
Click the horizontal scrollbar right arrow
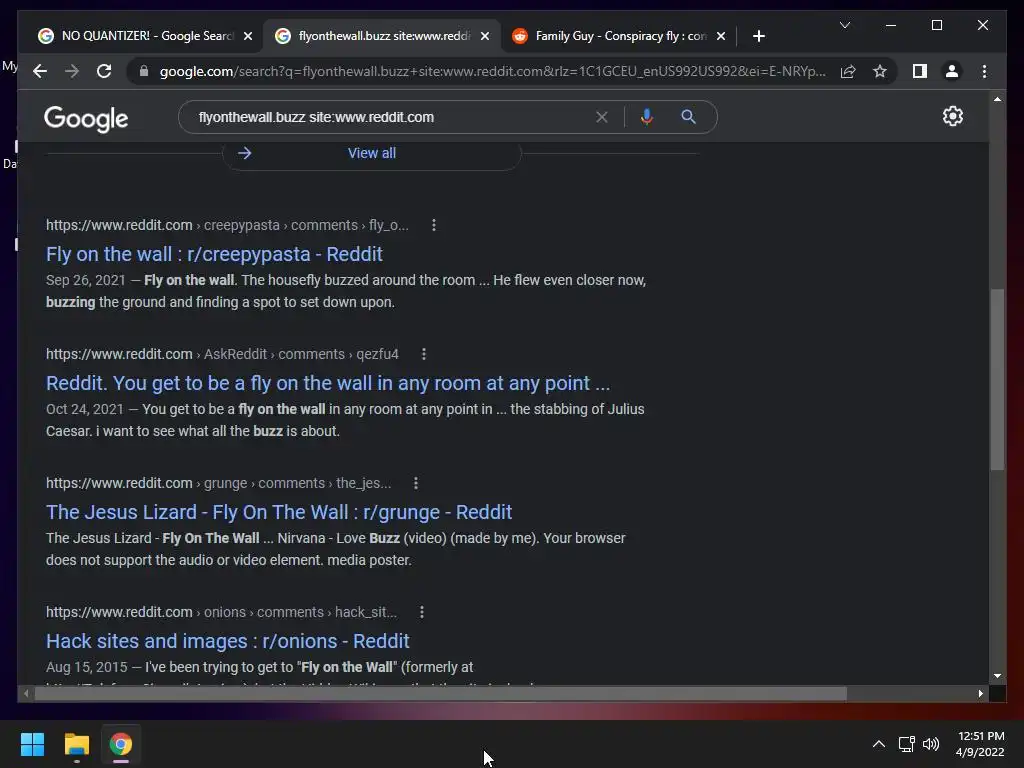980,694
